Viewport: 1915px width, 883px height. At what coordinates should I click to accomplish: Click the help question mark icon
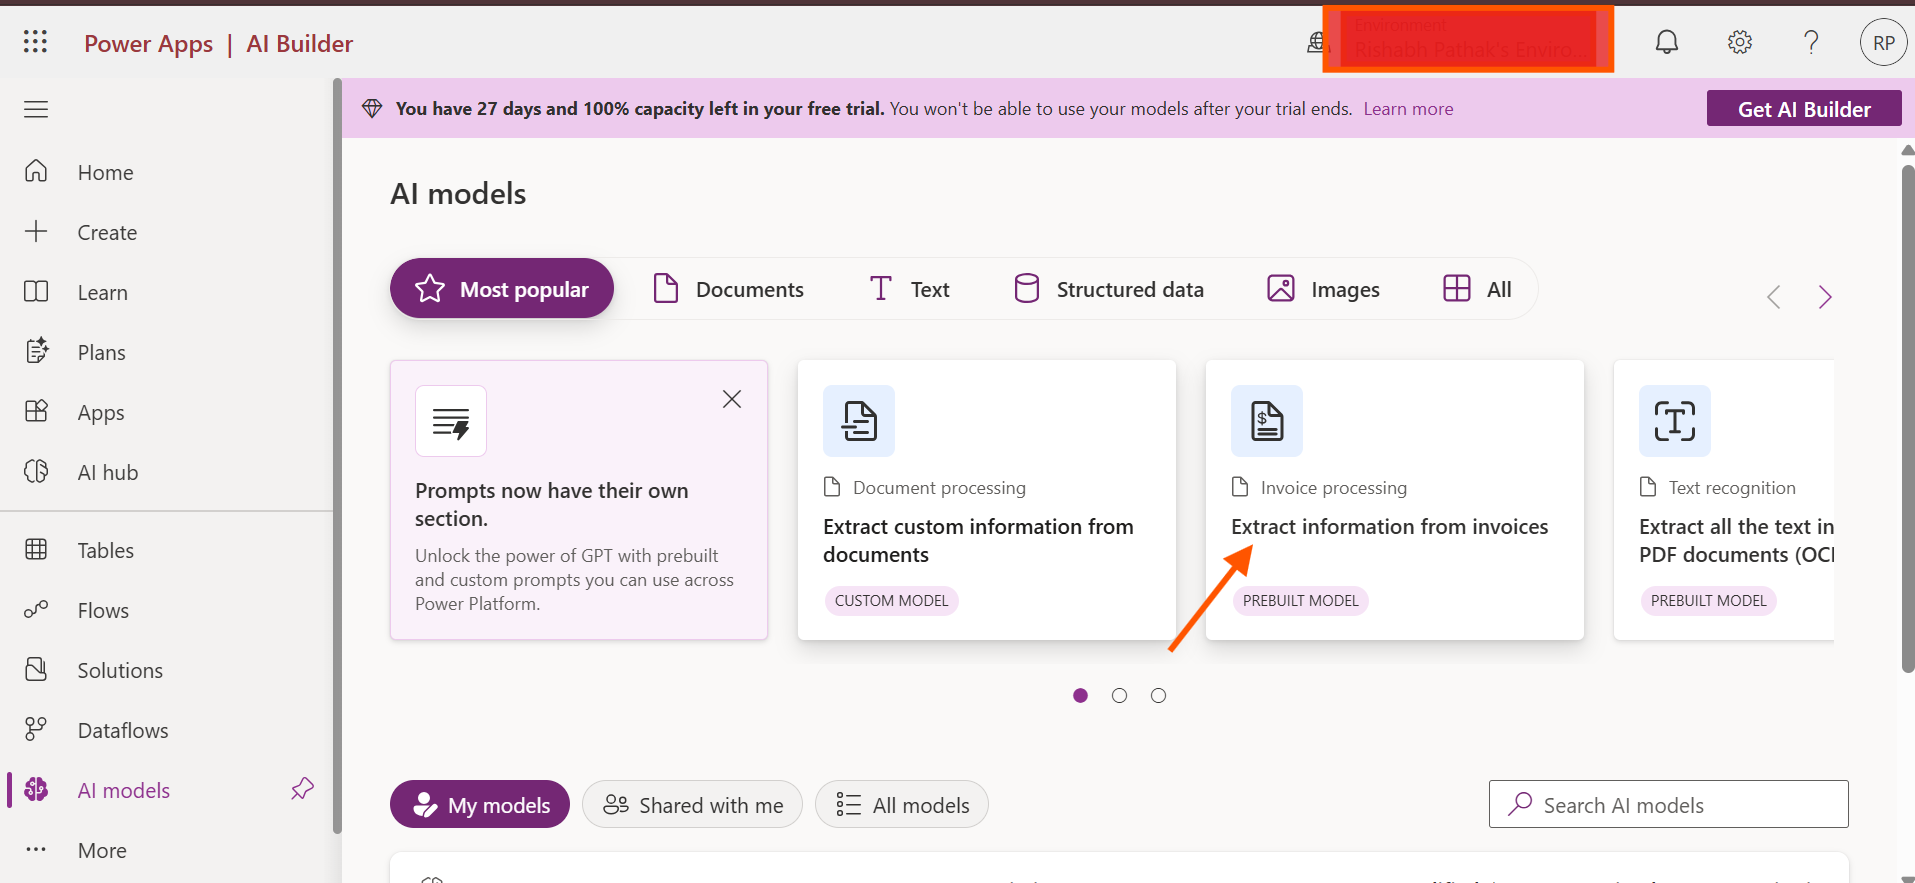pyautogui.click(x=1810, y=42)
